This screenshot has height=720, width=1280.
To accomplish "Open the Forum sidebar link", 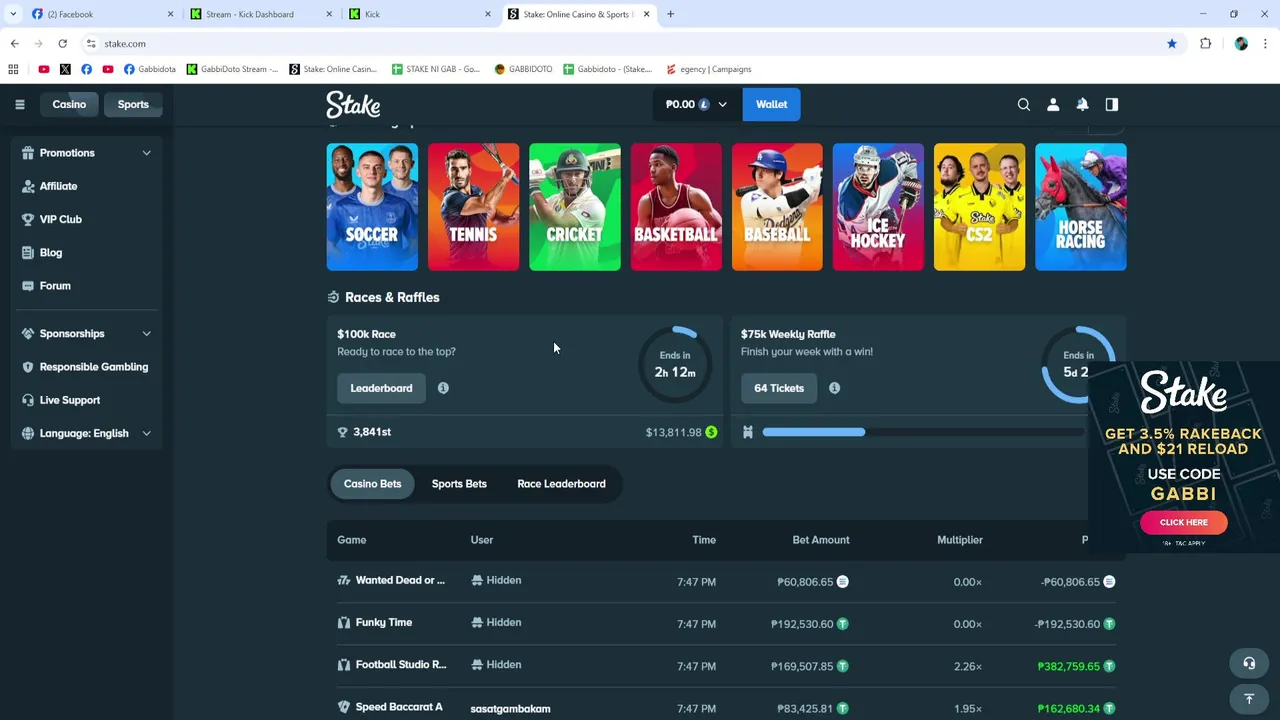I will pyautogui.click(x=55, y=286).
